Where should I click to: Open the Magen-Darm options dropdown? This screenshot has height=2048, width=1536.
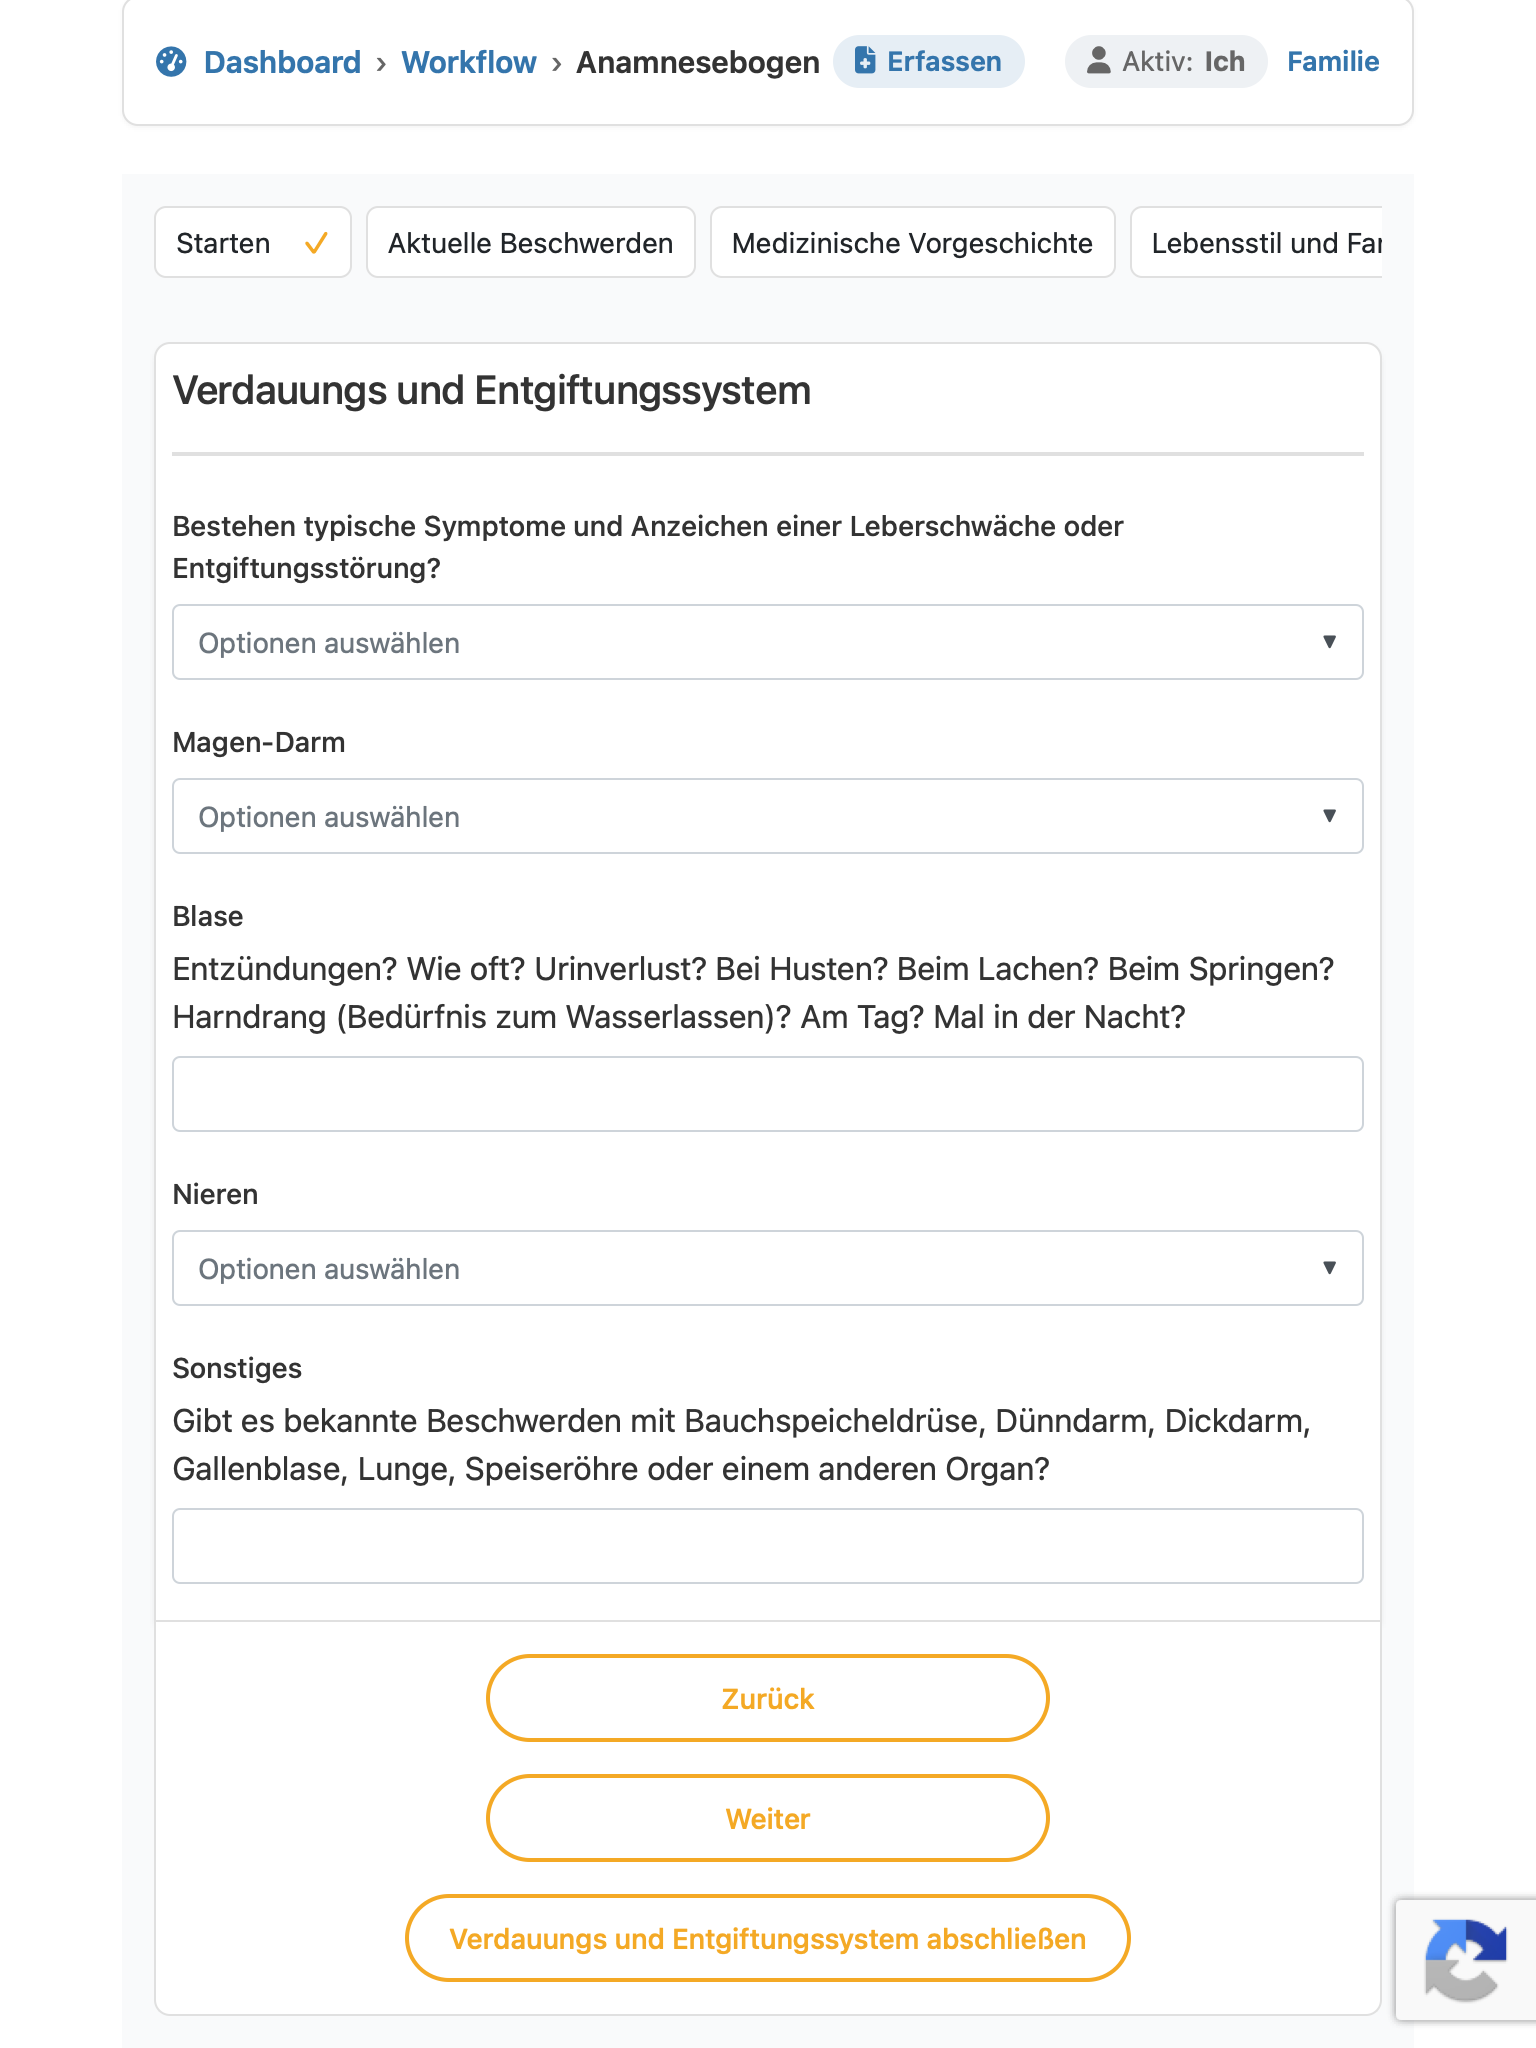tap(768, 816)
